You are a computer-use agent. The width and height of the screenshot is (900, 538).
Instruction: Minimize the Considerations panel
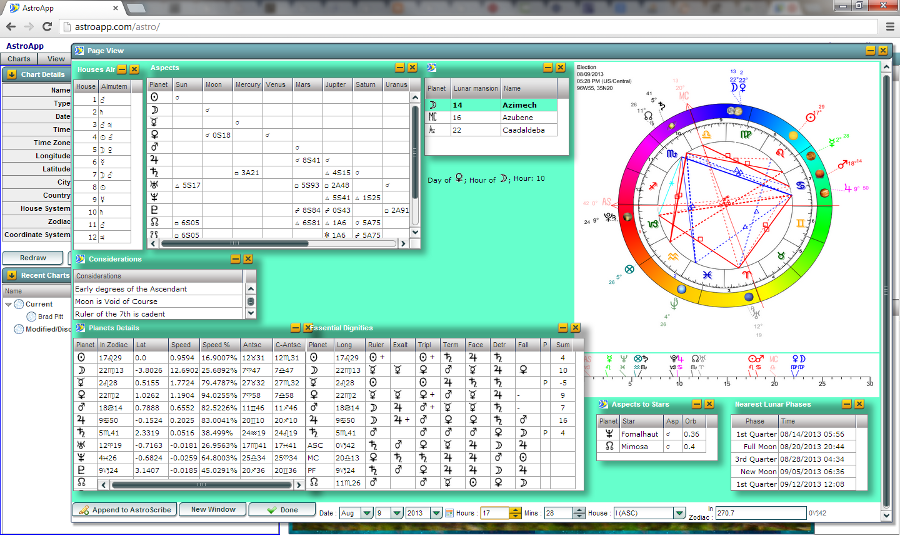pyautogui.click(x=234, y=259)
